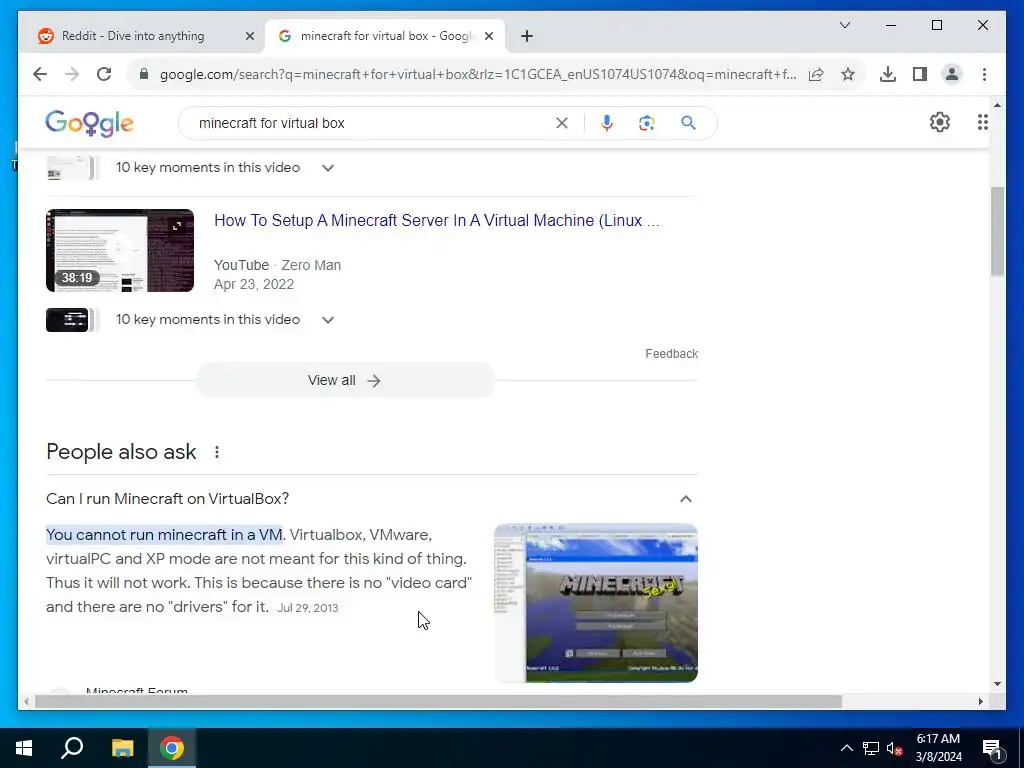The width and height of the screenshot is (1024, 768).
Task: Bookmark this page with the star
Action: click(848, 74)
